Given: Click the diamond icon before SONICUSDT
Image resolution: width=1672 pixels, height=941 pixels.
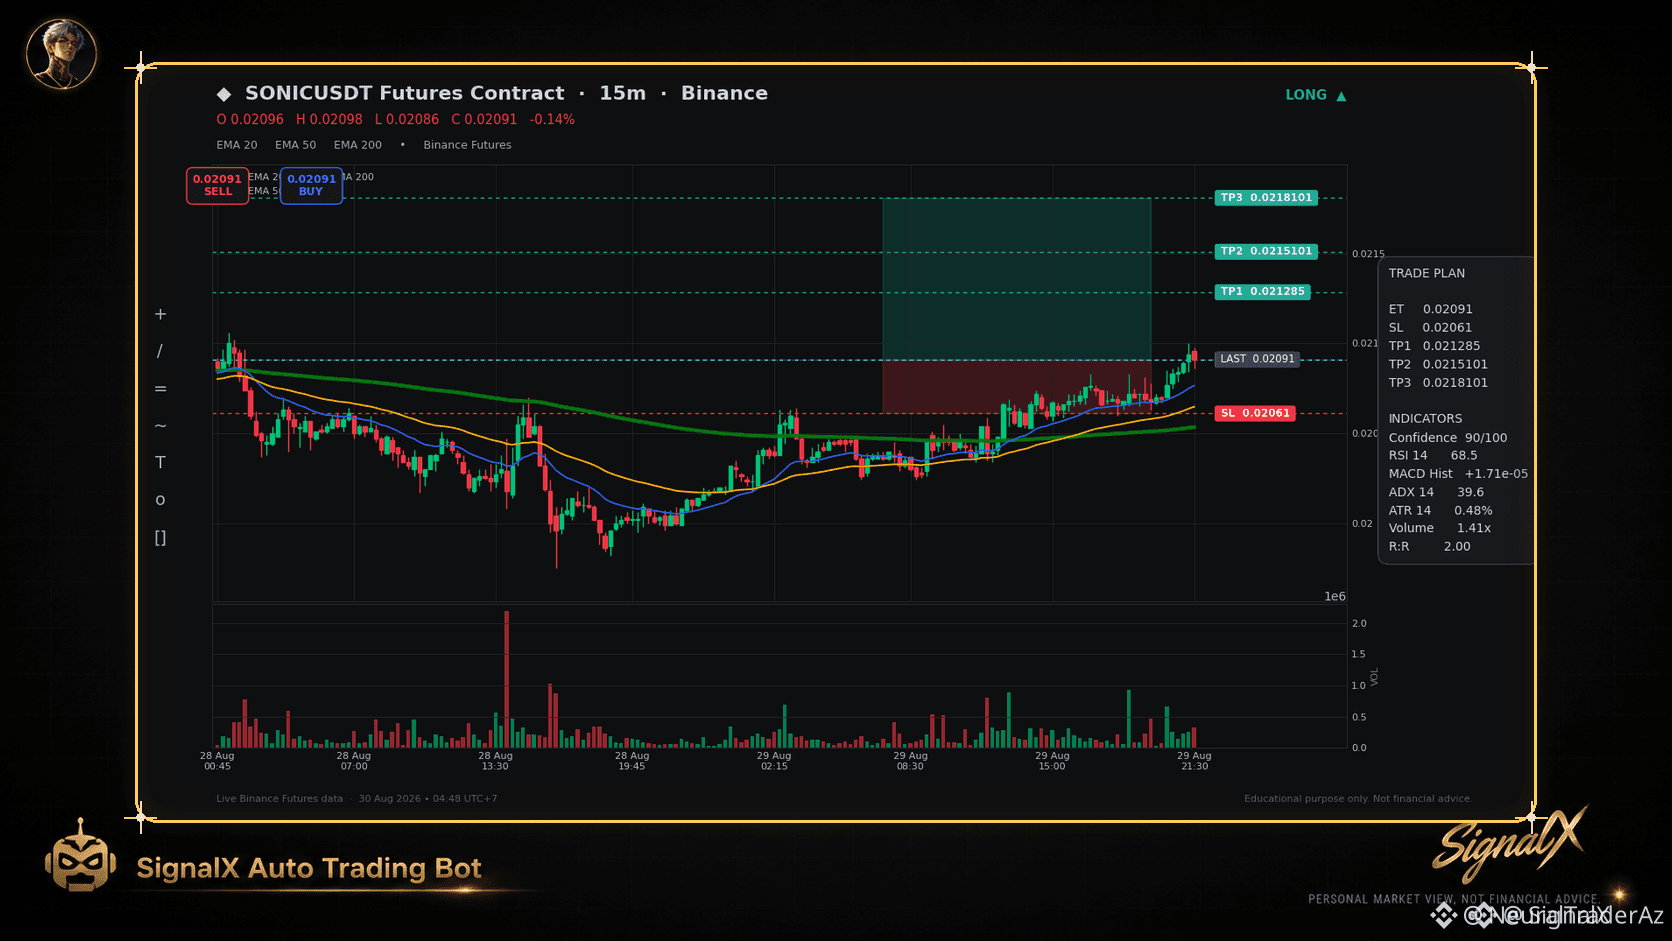Looking at the screenshot, I should coord(224,94).
